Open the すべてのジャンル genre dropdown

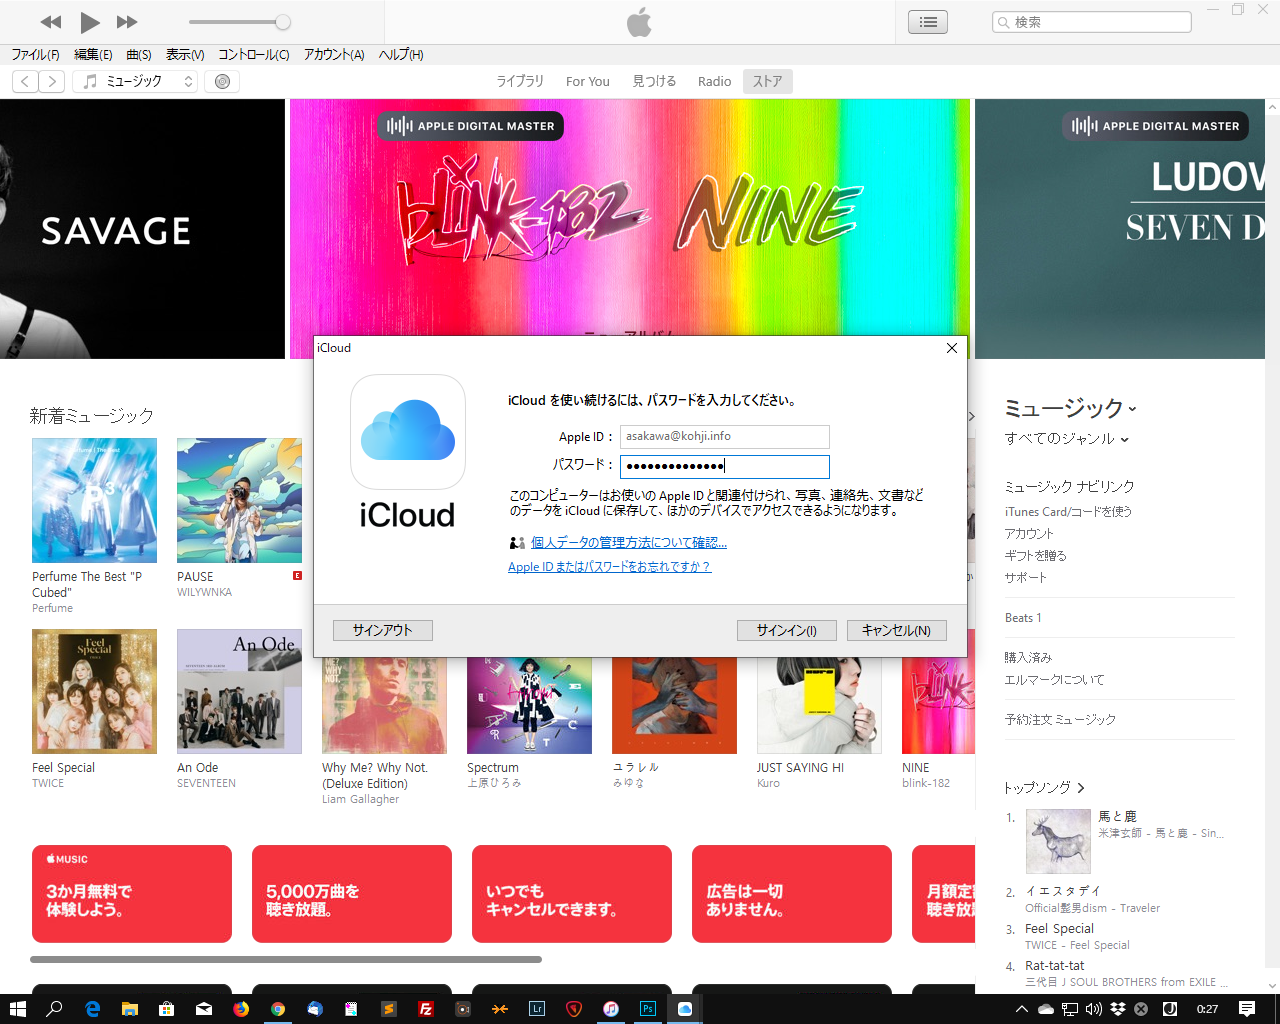[1067, 439]
